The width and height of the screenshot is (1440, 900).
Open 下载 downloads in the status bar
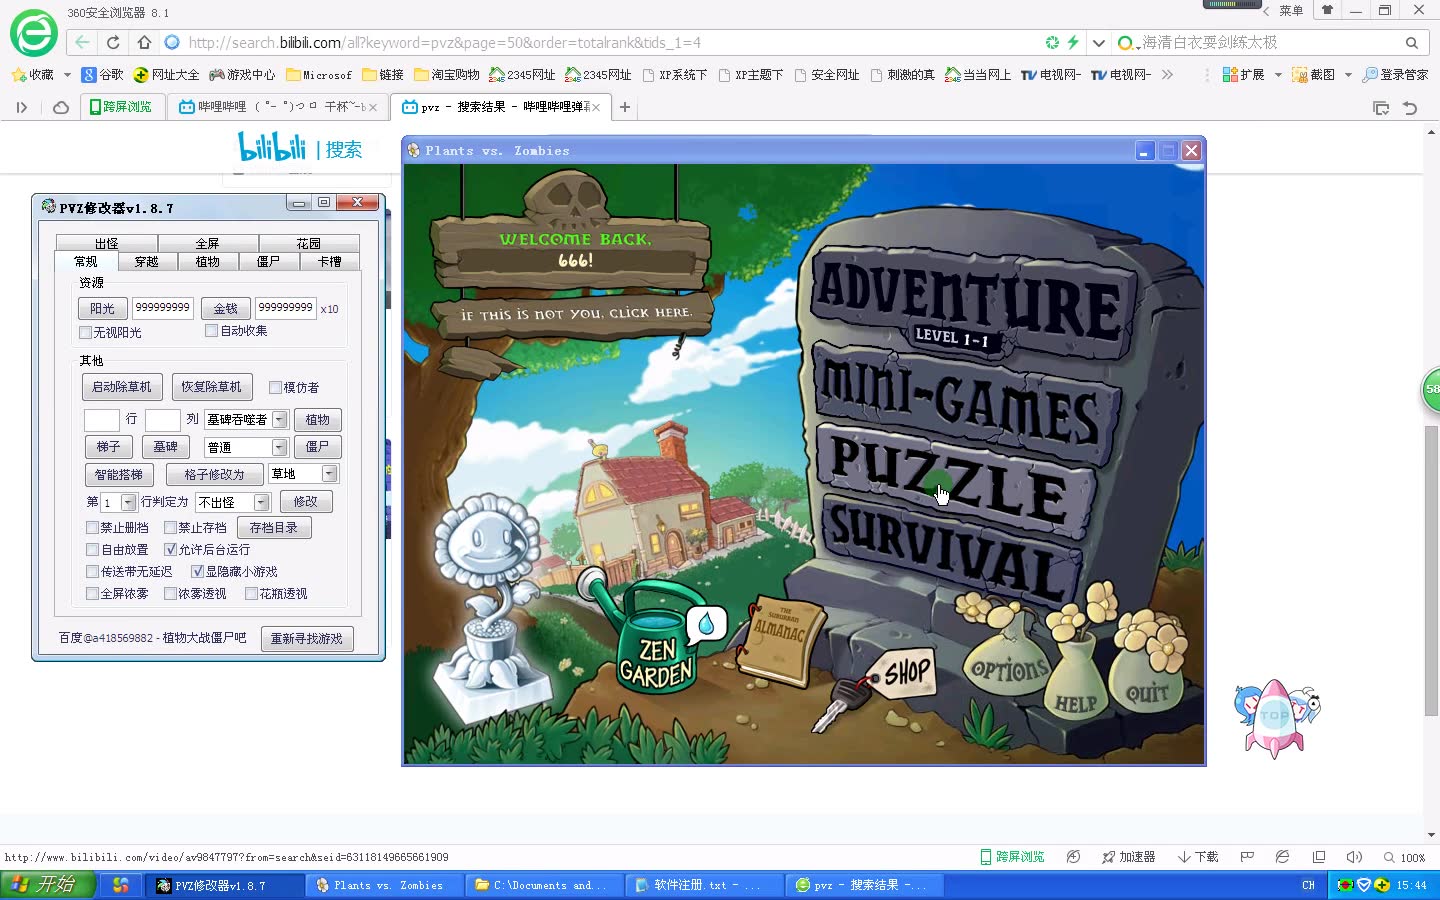click(x=1198, y=857)
